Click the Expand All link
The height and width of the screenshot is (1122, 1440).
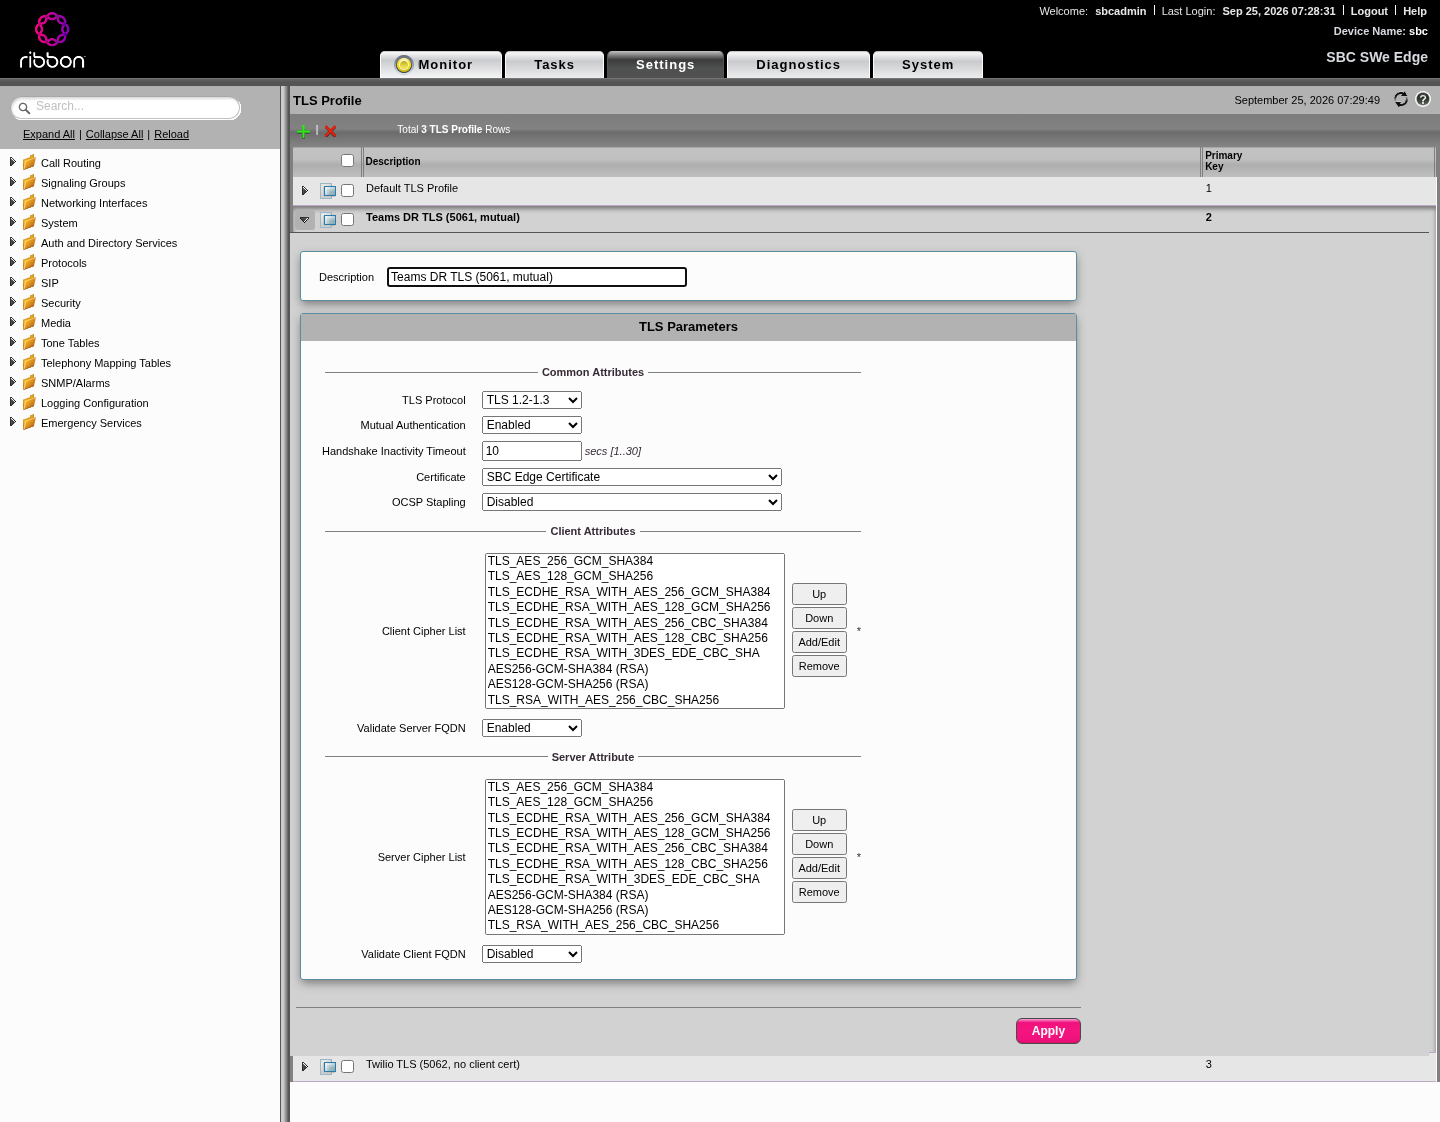(x=49, y=134)
